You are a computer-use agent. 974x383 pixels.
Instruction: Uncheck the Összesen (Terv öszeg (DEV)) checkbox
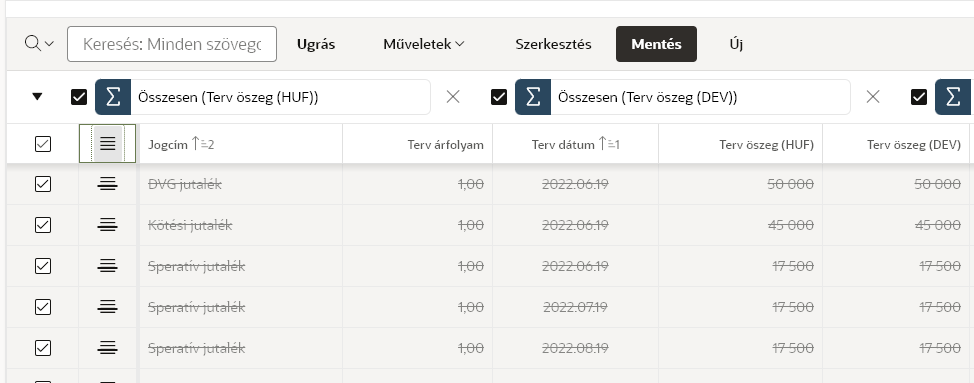point(499,97)
